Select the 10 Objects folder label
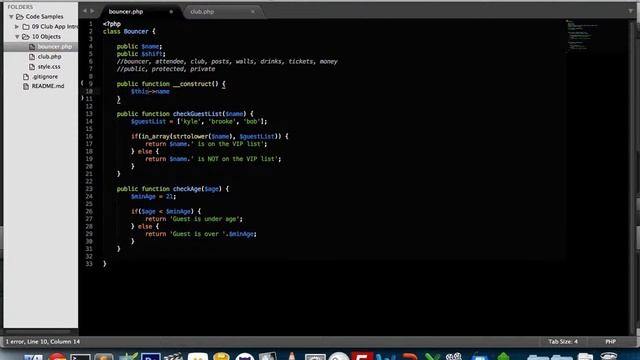The height and width of the screenshot is (360, 640). 46,37
